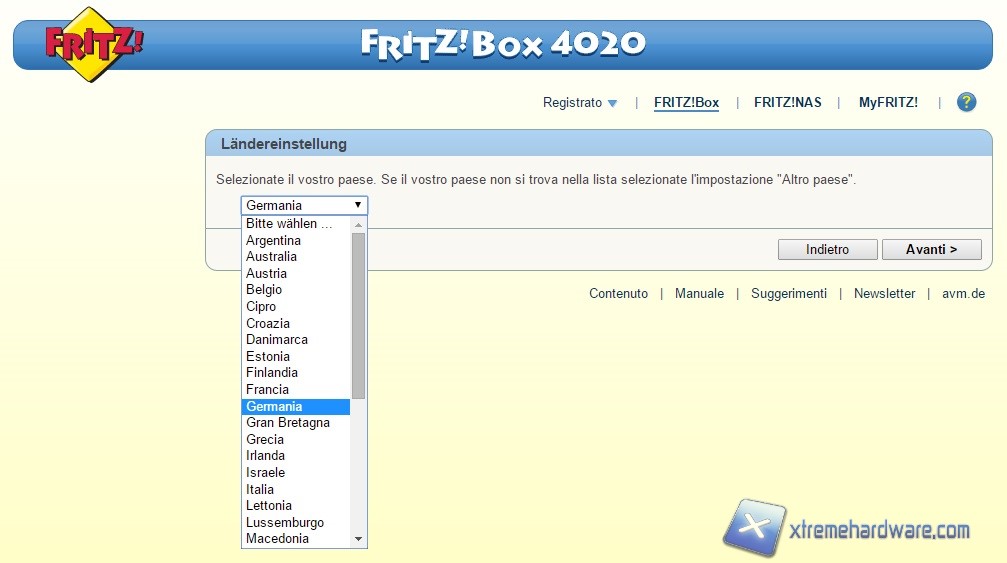Choose Austria in the country list
This screenshot has width=1007, height=563.
(266, 273)
